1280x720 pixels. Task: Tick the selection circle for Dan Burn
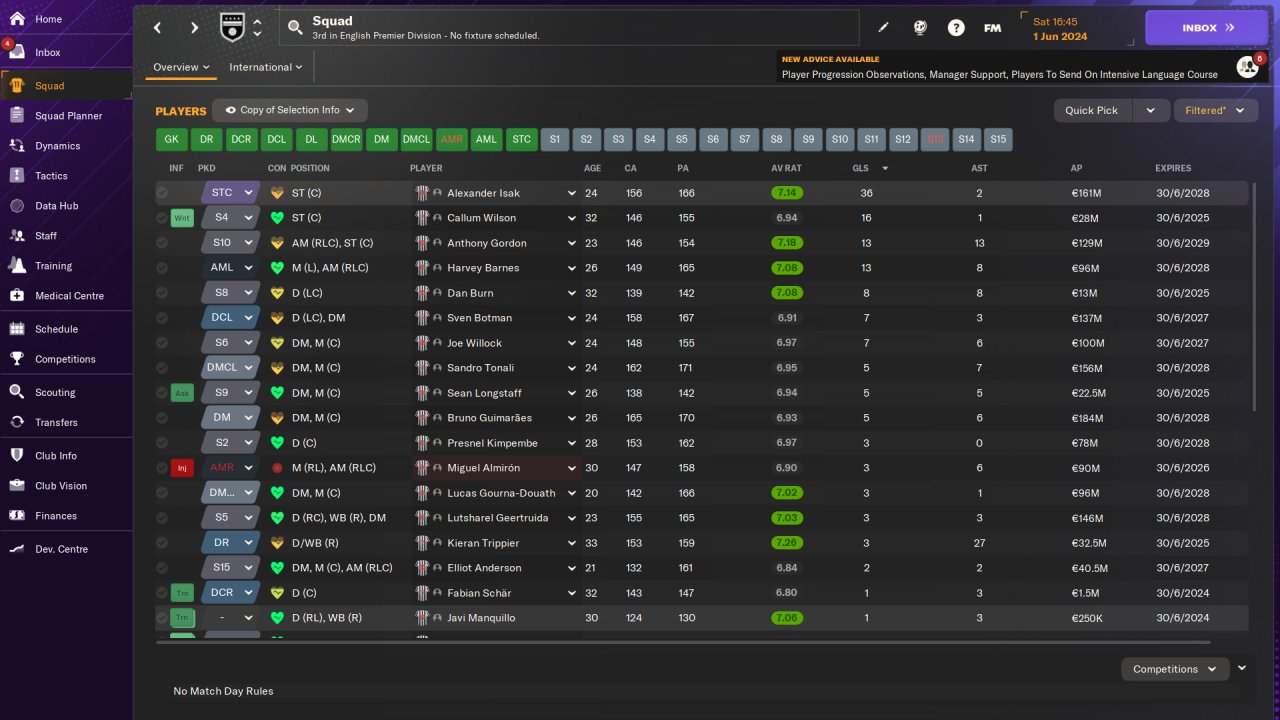[162, 293]
